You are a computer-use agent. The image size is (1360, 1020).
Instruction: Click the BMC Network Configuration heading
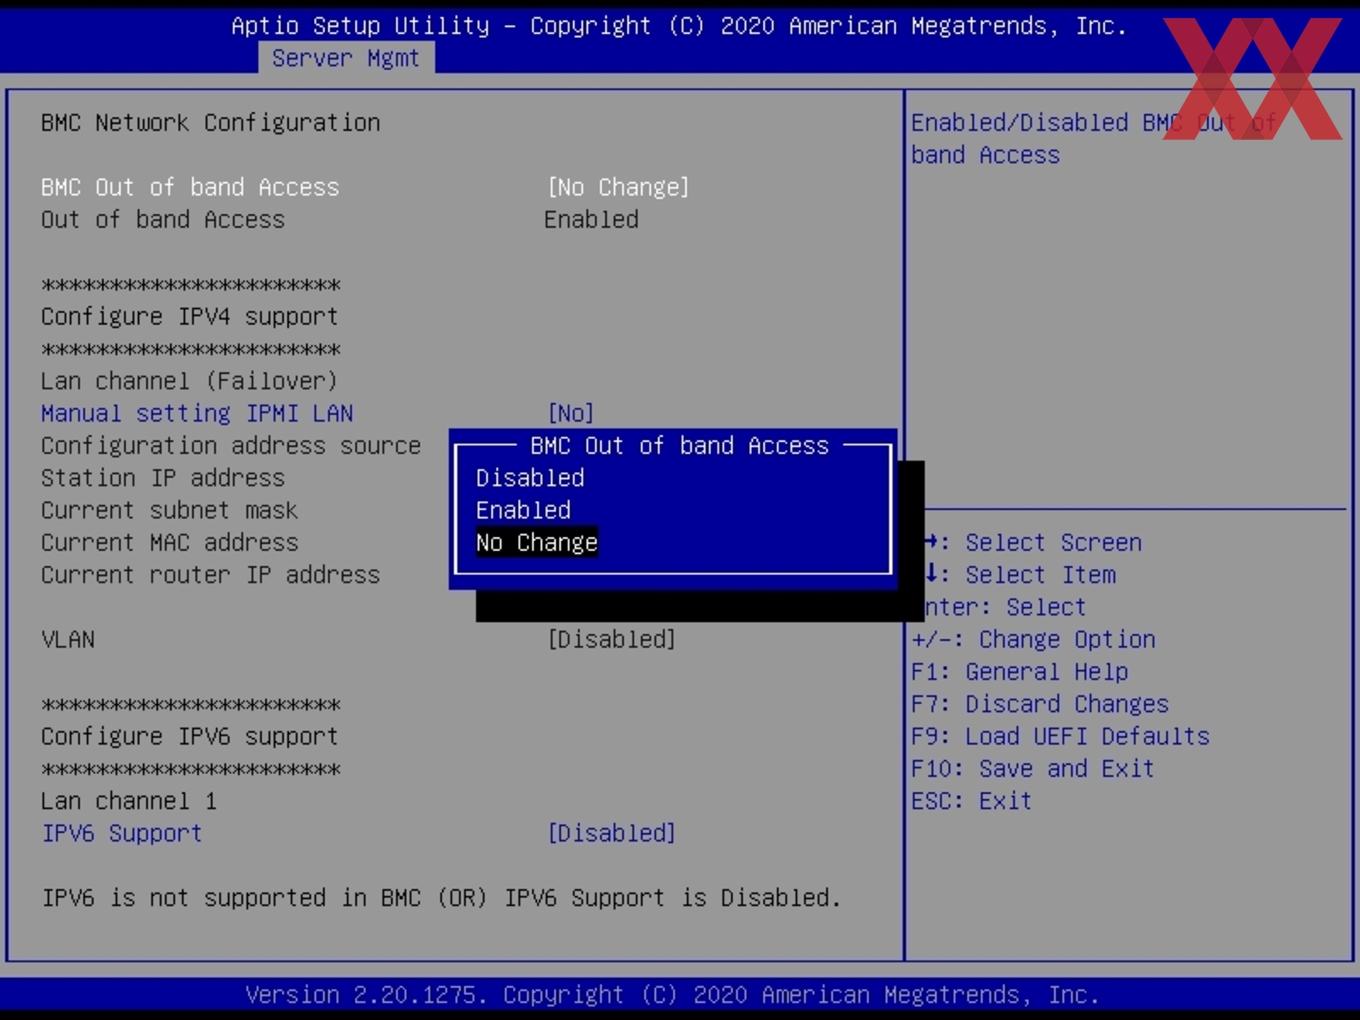(211, 123)
